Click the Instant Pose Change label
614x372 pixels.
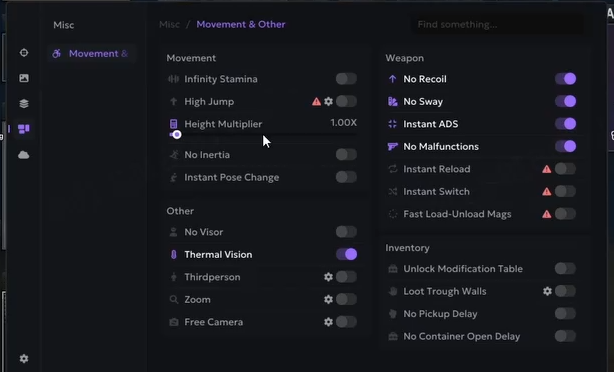[x=232, y=177]
